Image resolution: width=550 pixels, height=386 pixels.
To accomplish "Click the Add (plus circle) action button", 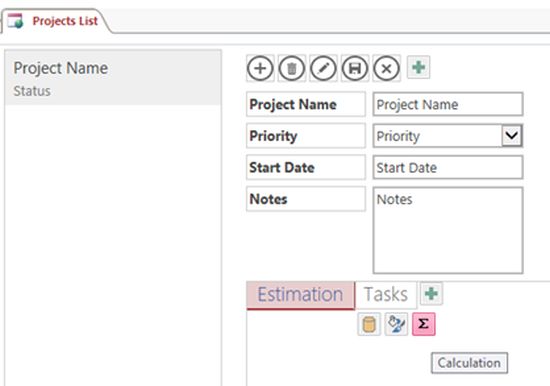I will tap(260, 68).
